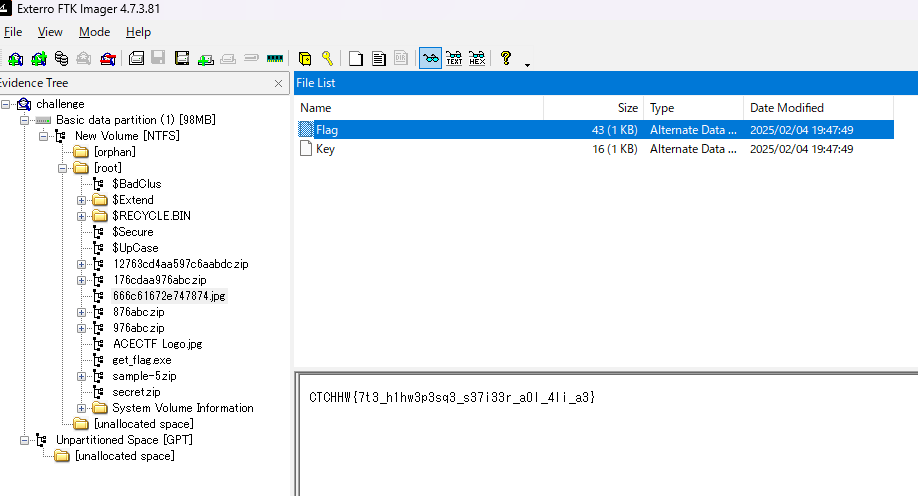Select $BadClus in evidence tree
The image size is (918, 496).
[136, 184]
